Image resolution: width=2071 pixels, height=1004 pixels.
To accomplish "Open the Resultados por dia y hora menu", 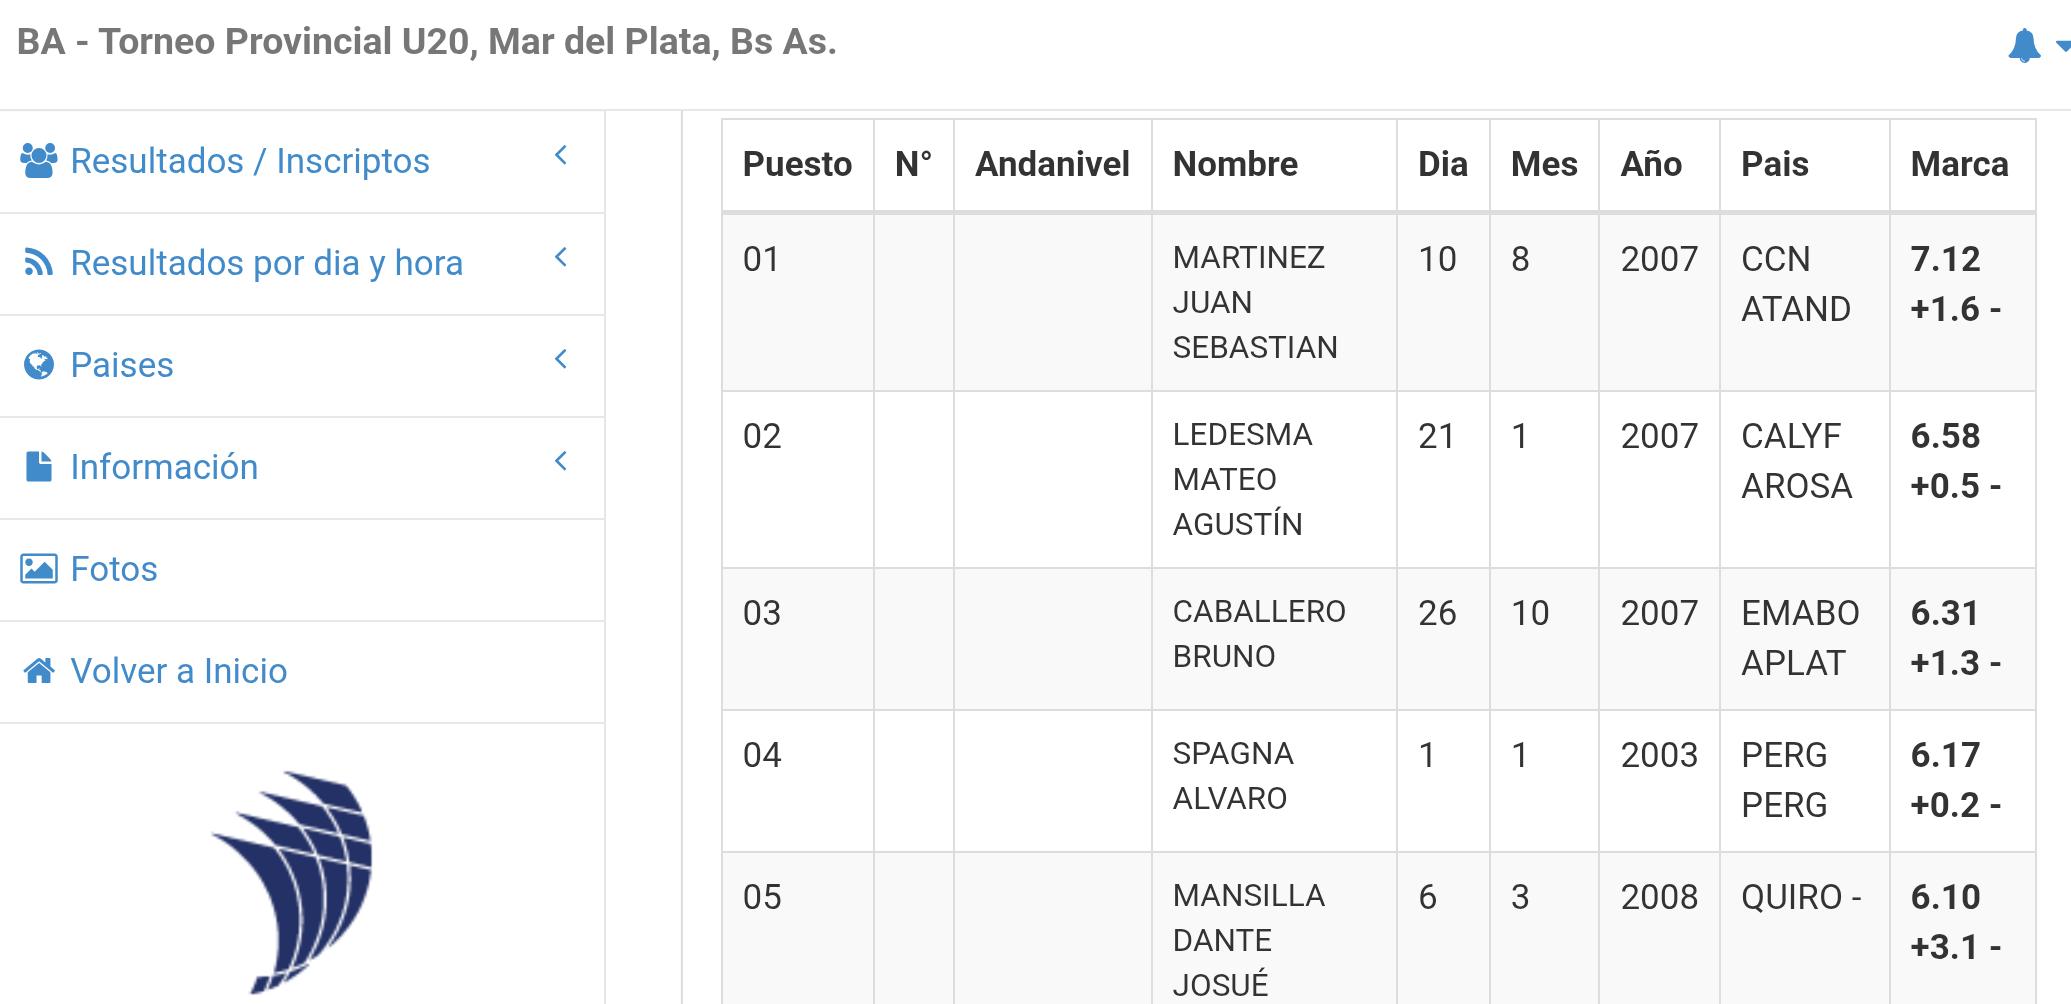I will 266,263.
